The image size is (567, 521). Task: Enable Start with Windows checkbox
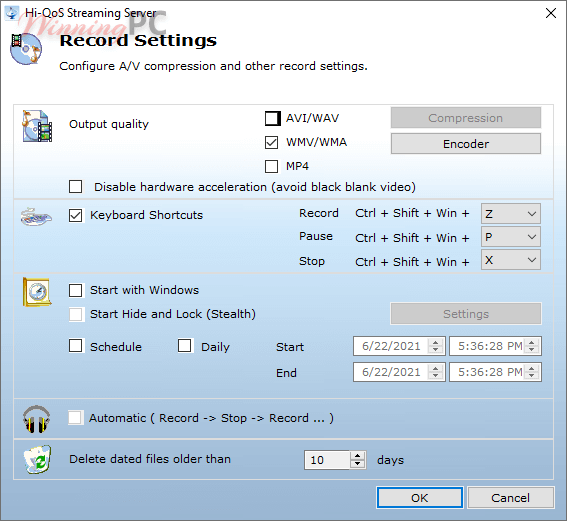click(76, 290)
